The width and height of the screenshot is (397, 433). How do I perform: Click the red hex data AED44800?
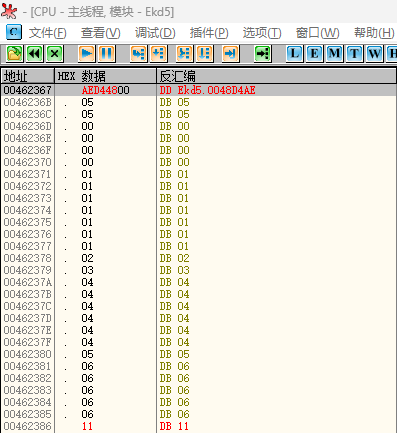(x=106, y=90)
